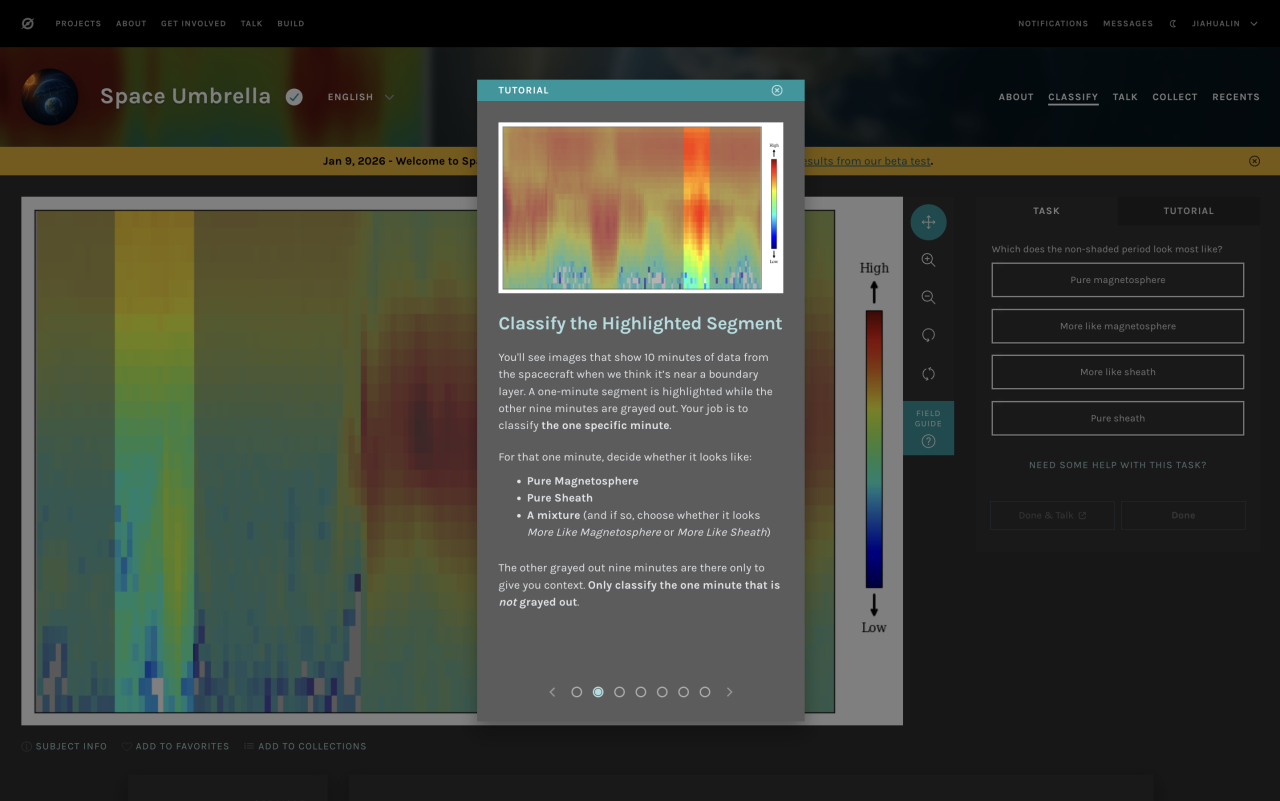1280x801 pixels.
Task: Click the approved project checkmark badge
Action: tap(294, 97)
